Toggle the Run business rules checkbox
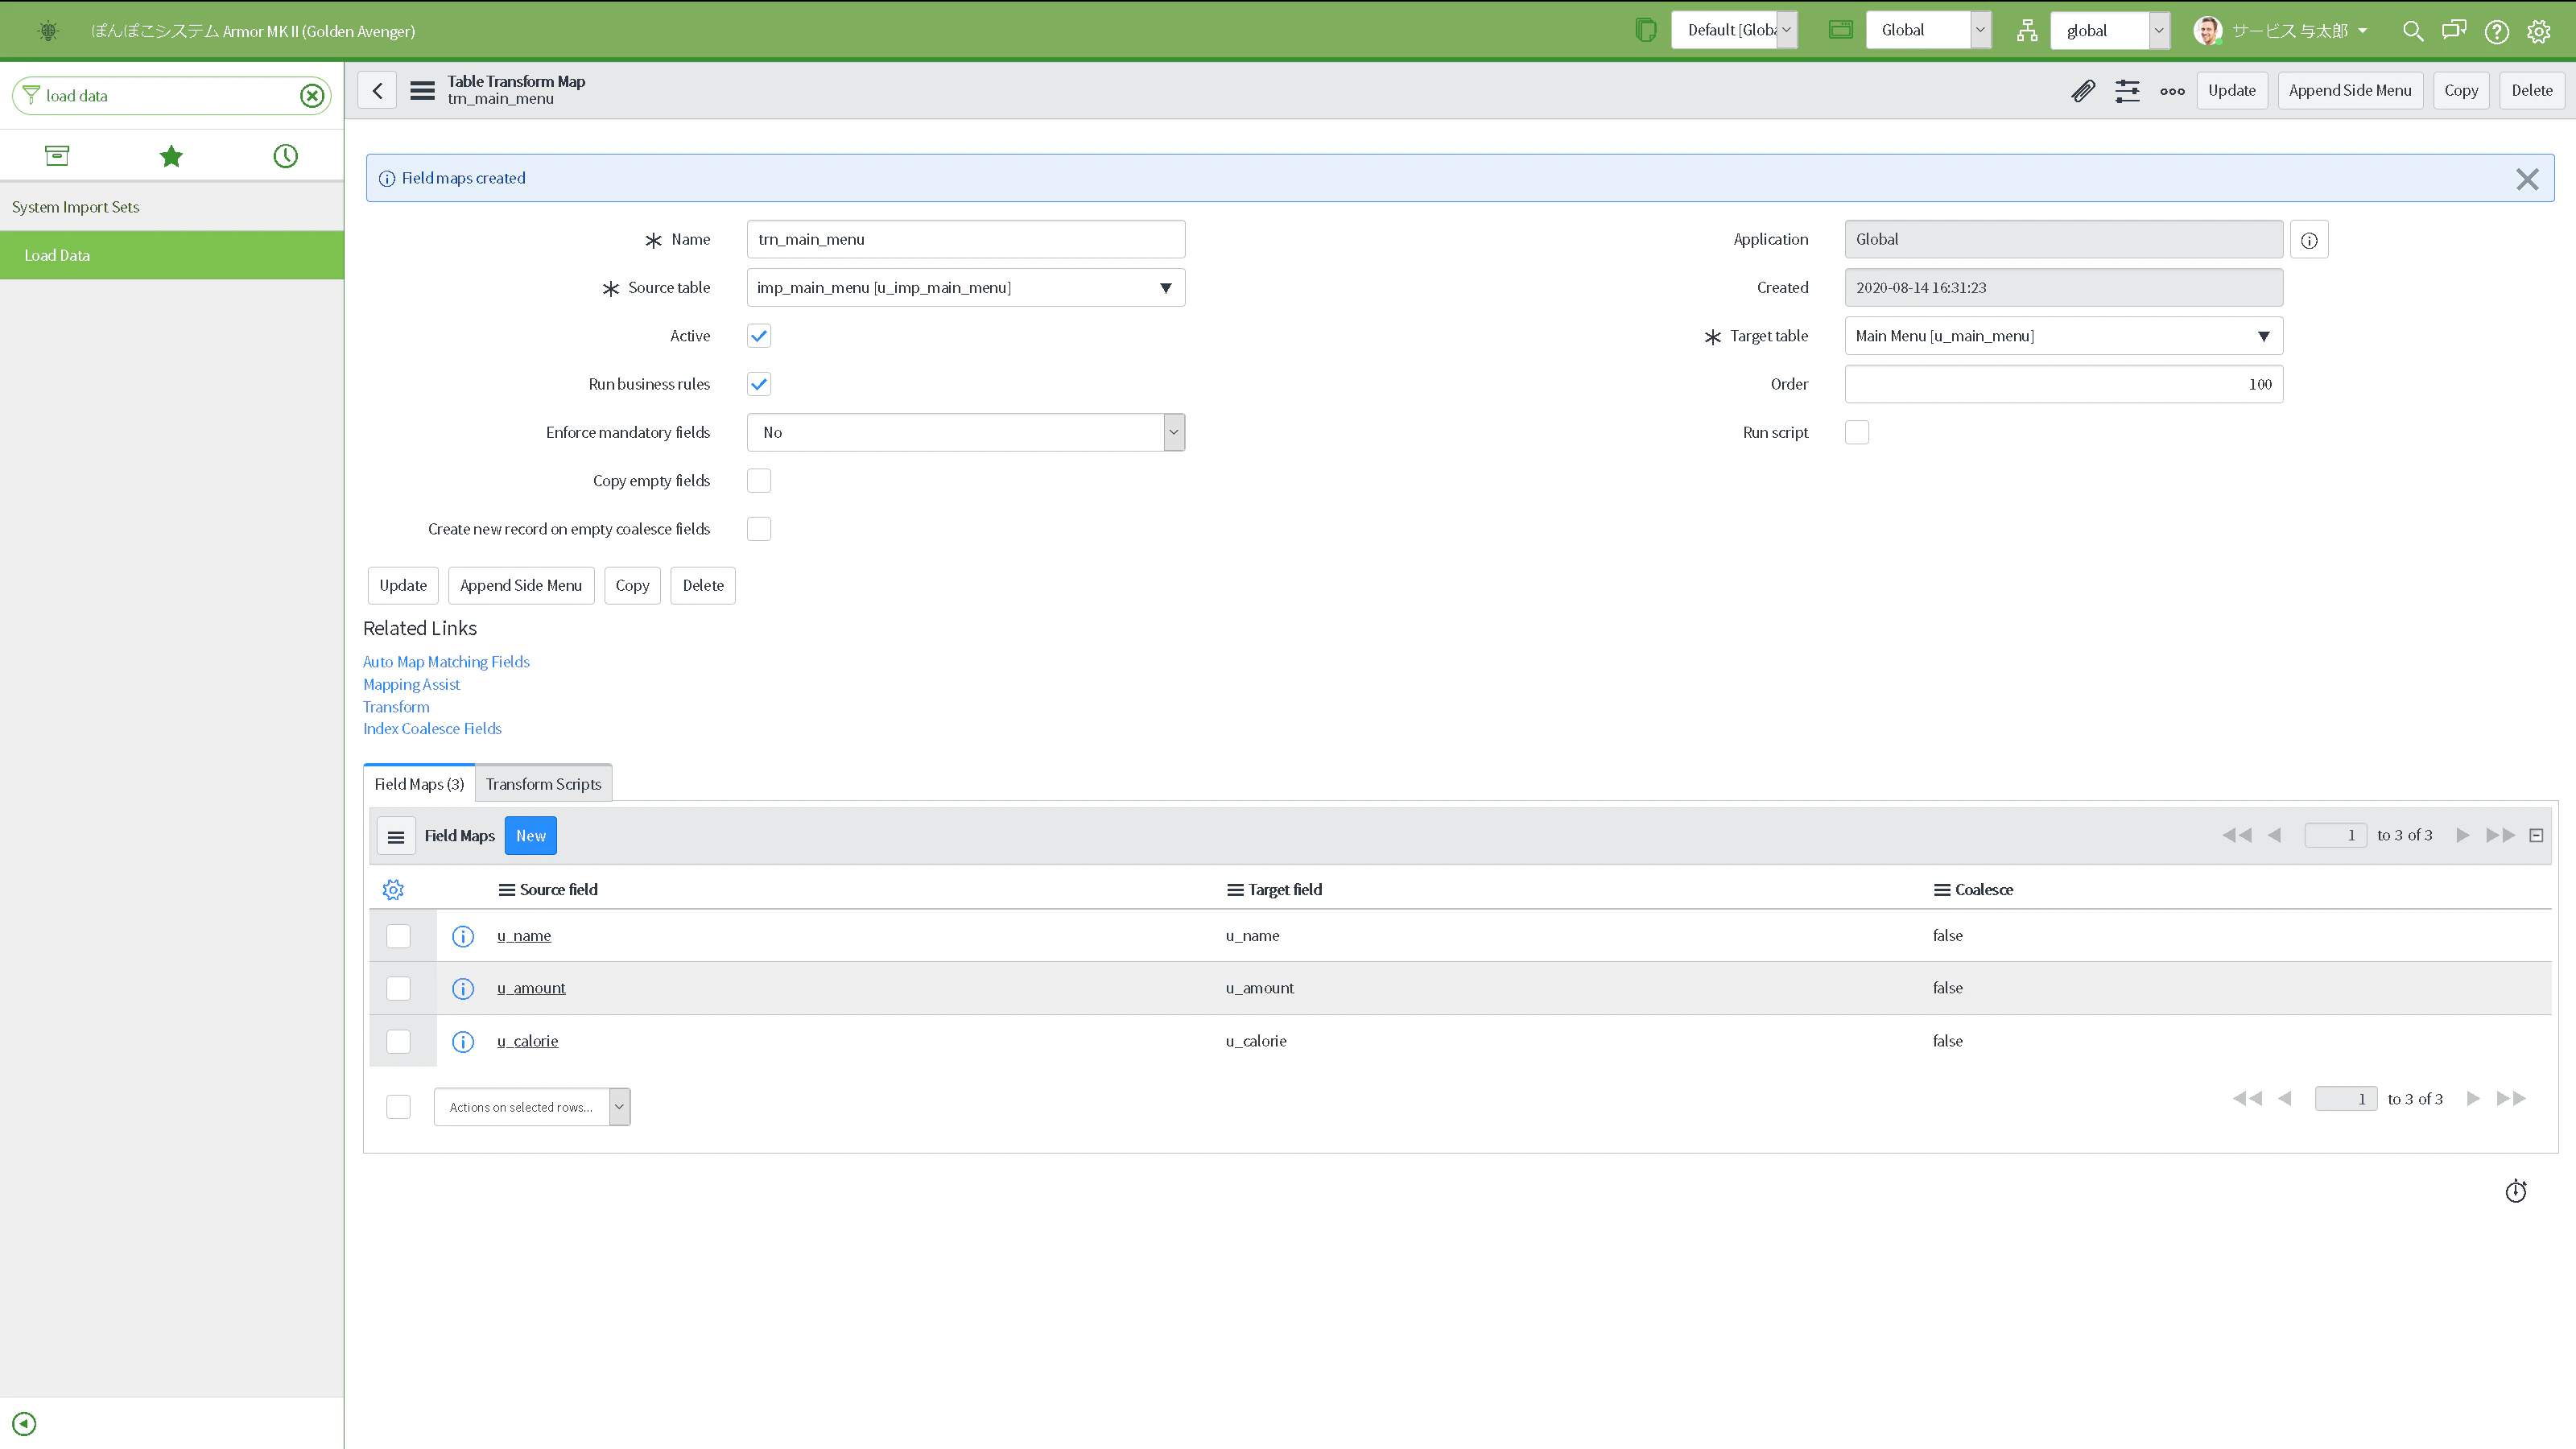This screenshot has height=1449, width=2576. coord(759,384)
